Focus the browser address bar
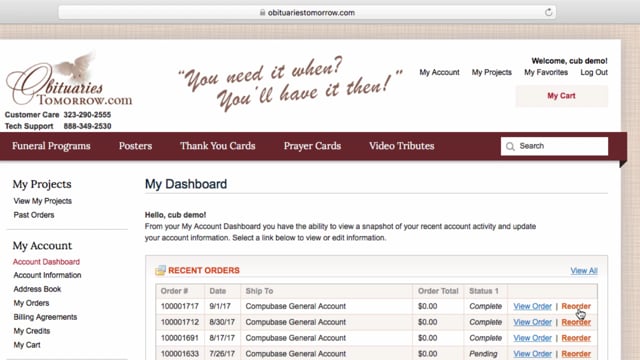640x360 pixels. pos(307,13)
